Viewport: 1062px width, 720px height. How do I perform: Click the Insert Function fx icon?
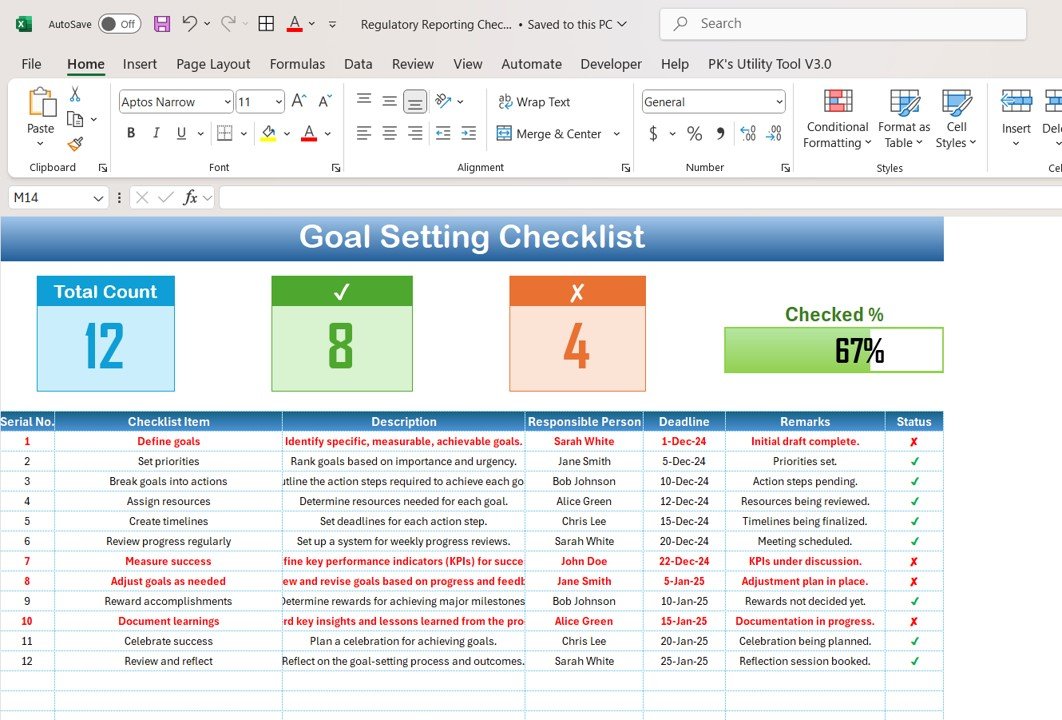190,198
